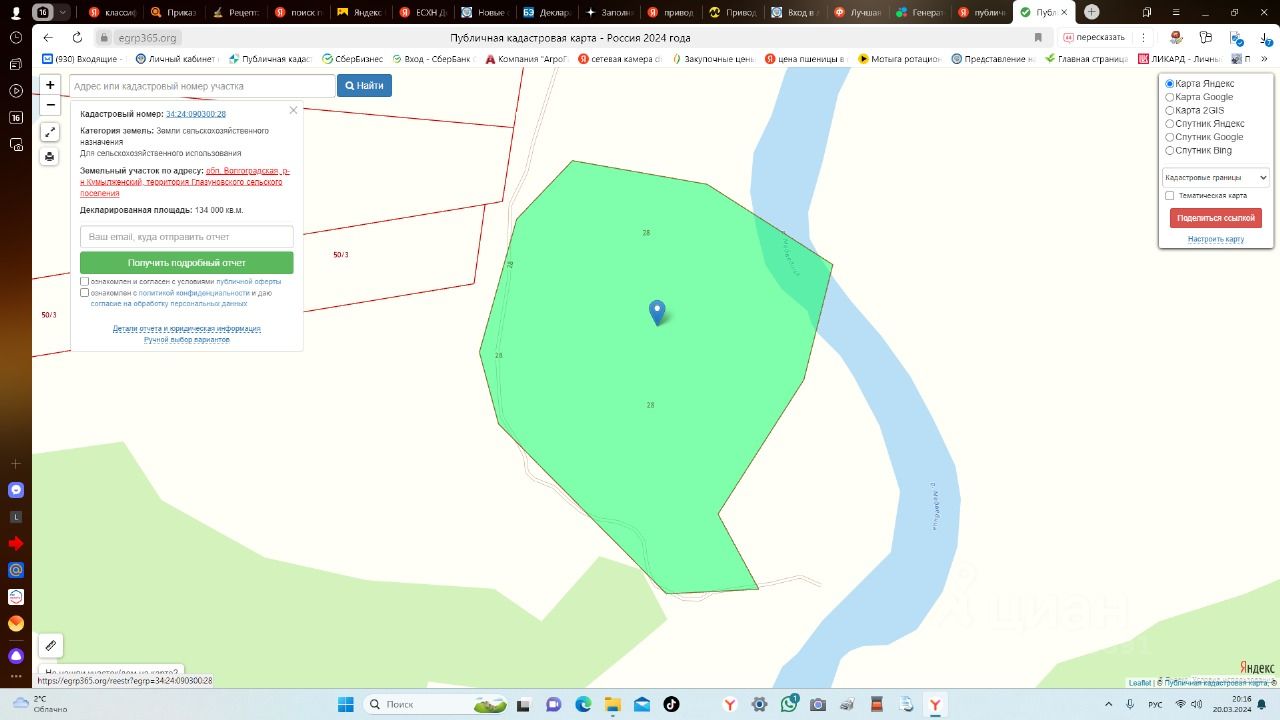1280x720 pixels.
Task: Toggle fullscreen map view
Action: tap(50, 132)
